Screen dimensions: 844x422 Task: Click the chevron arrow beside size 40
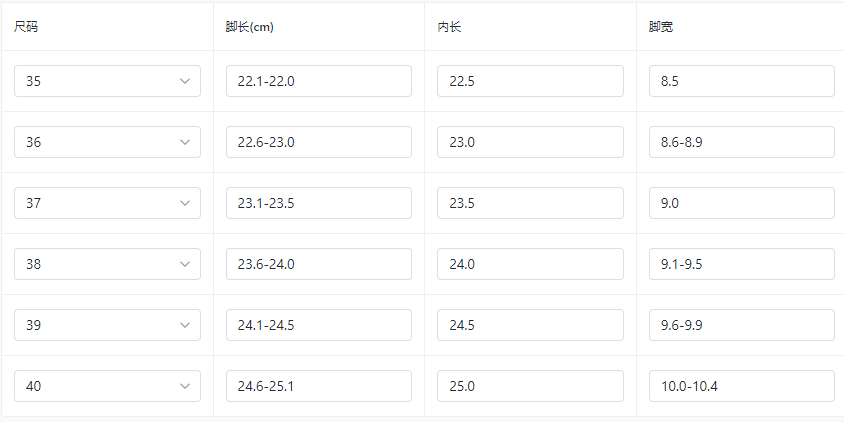tap(185, 386)
